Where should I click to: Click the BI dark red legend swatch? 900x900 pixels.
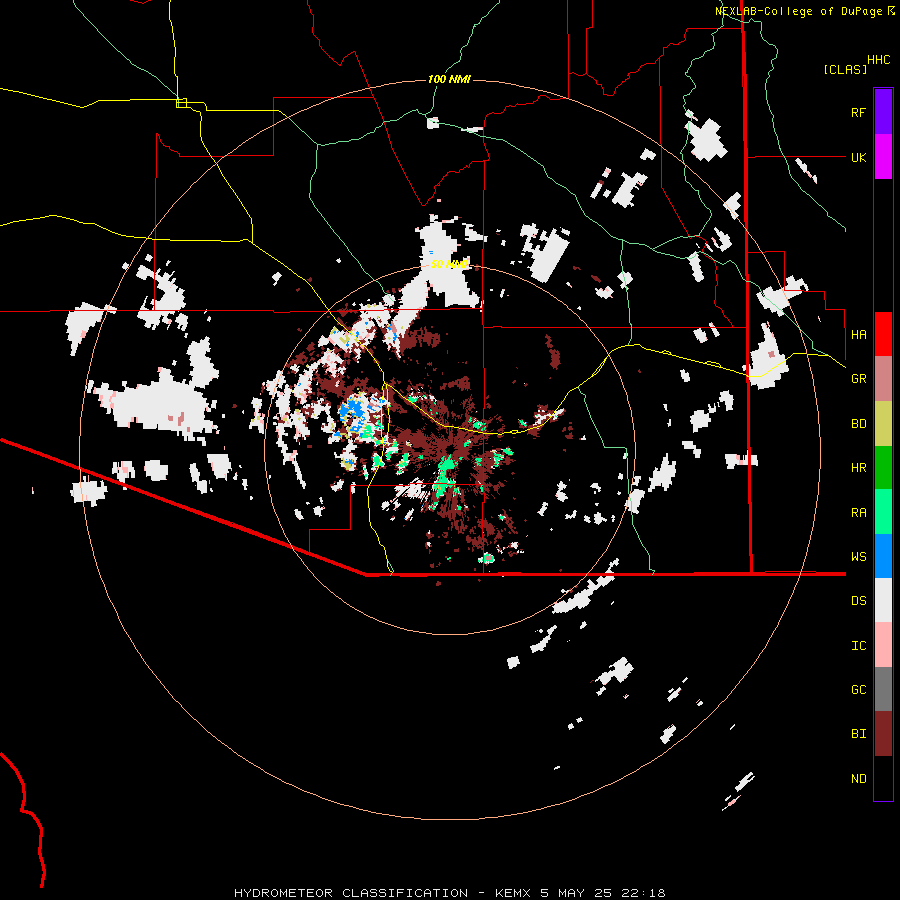tap(883, 734)
